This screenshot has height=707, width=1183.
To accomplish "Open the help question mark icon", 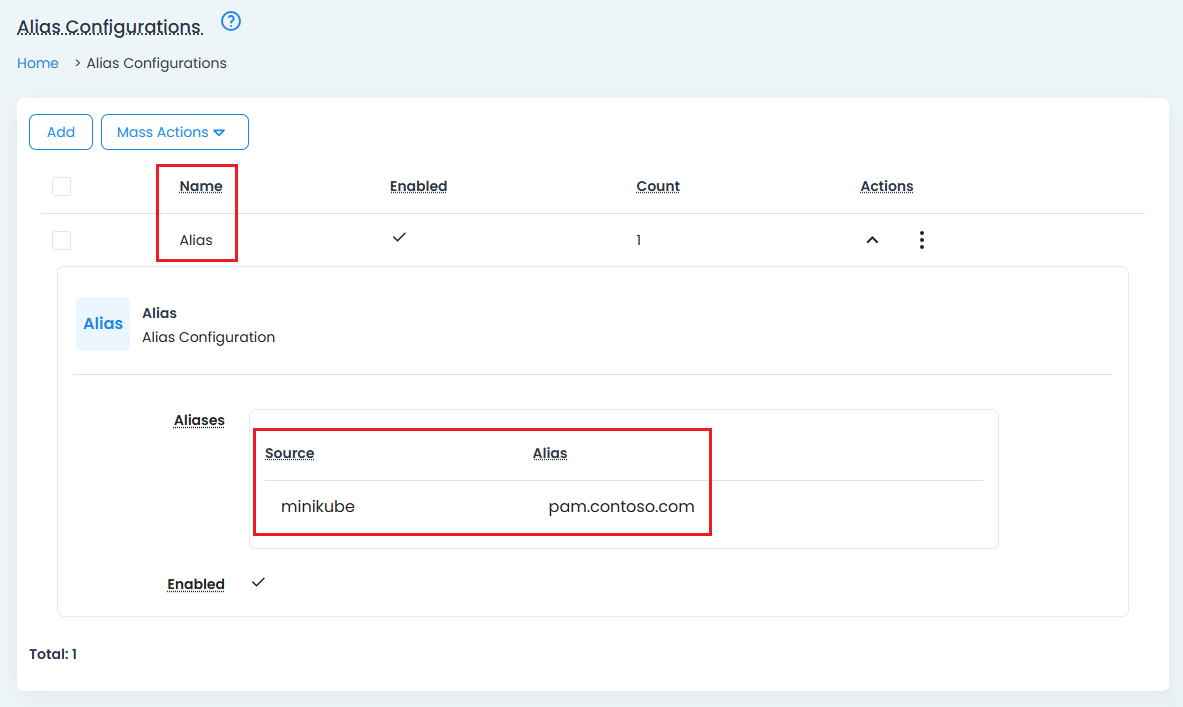I will coord(231,21).
